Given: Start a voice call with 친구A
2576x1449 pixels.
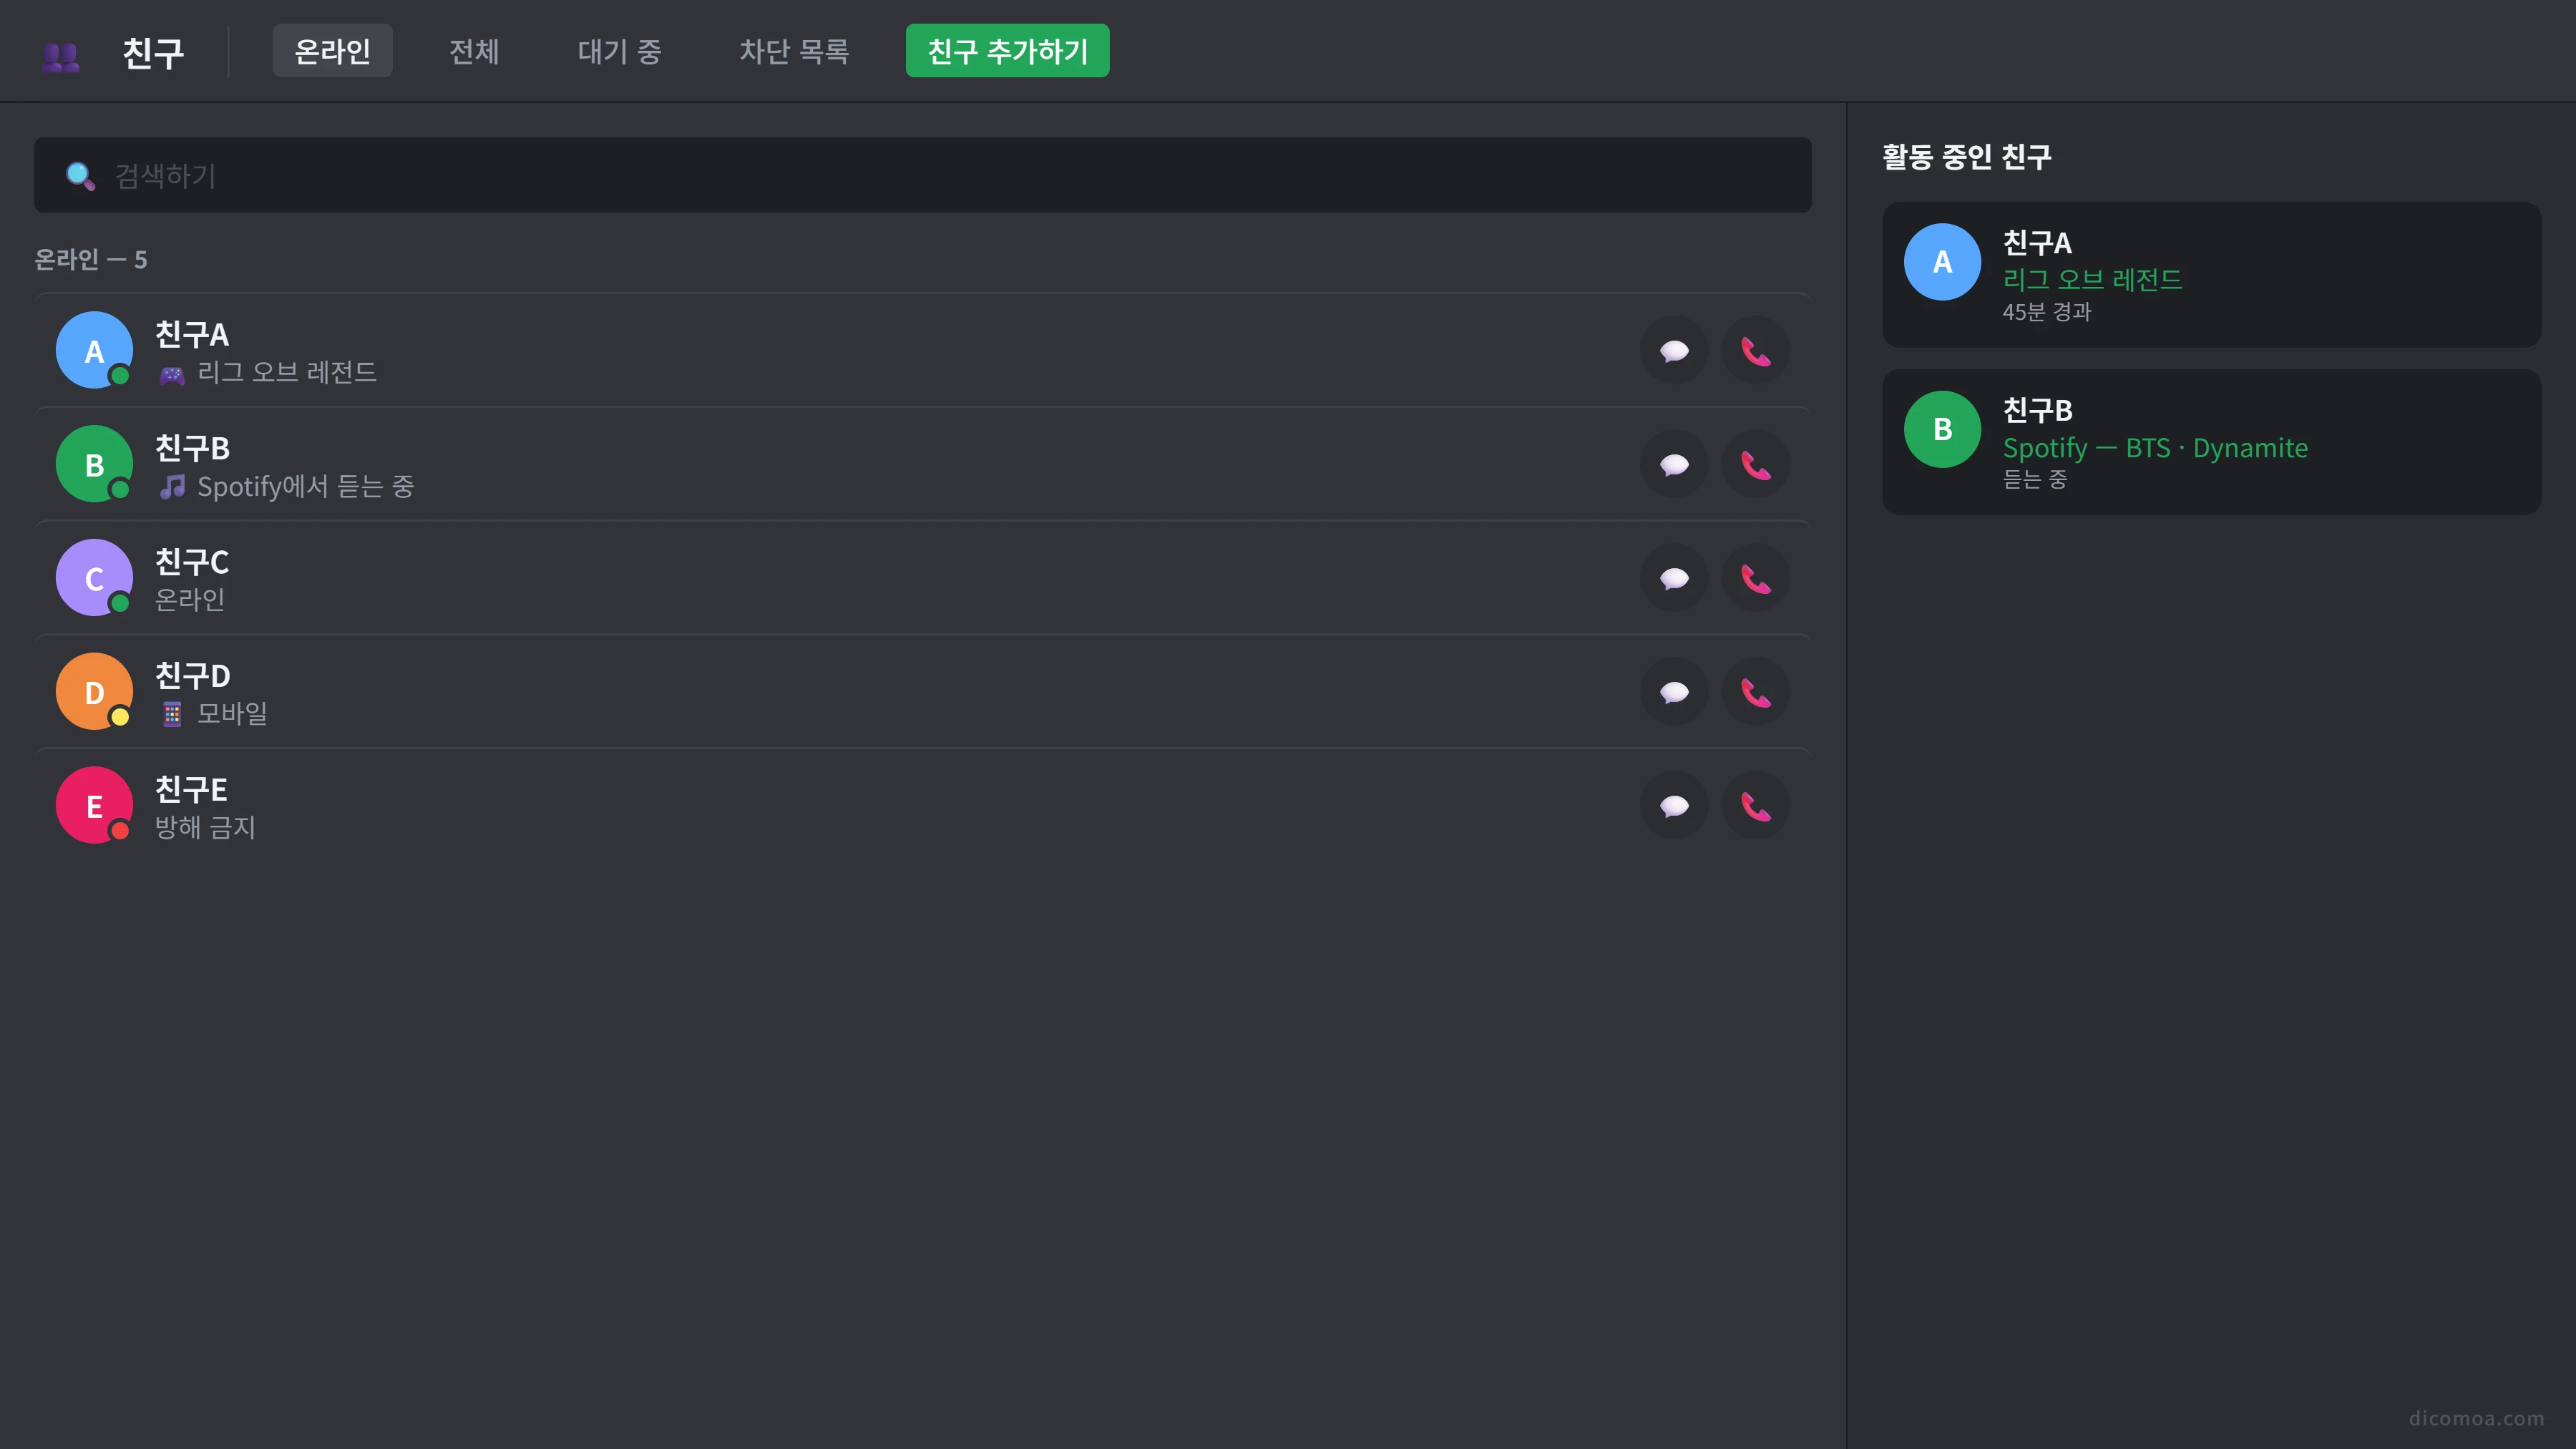Looking at the screenshot, I should click(x=1755, y=351).
